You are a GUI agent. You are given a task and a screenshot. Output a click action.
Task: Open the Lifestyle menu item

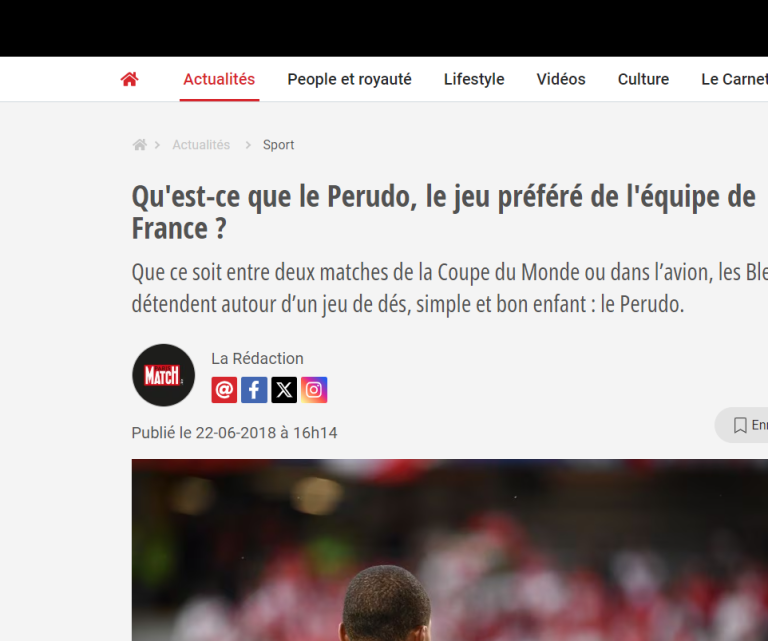point(474,79)
